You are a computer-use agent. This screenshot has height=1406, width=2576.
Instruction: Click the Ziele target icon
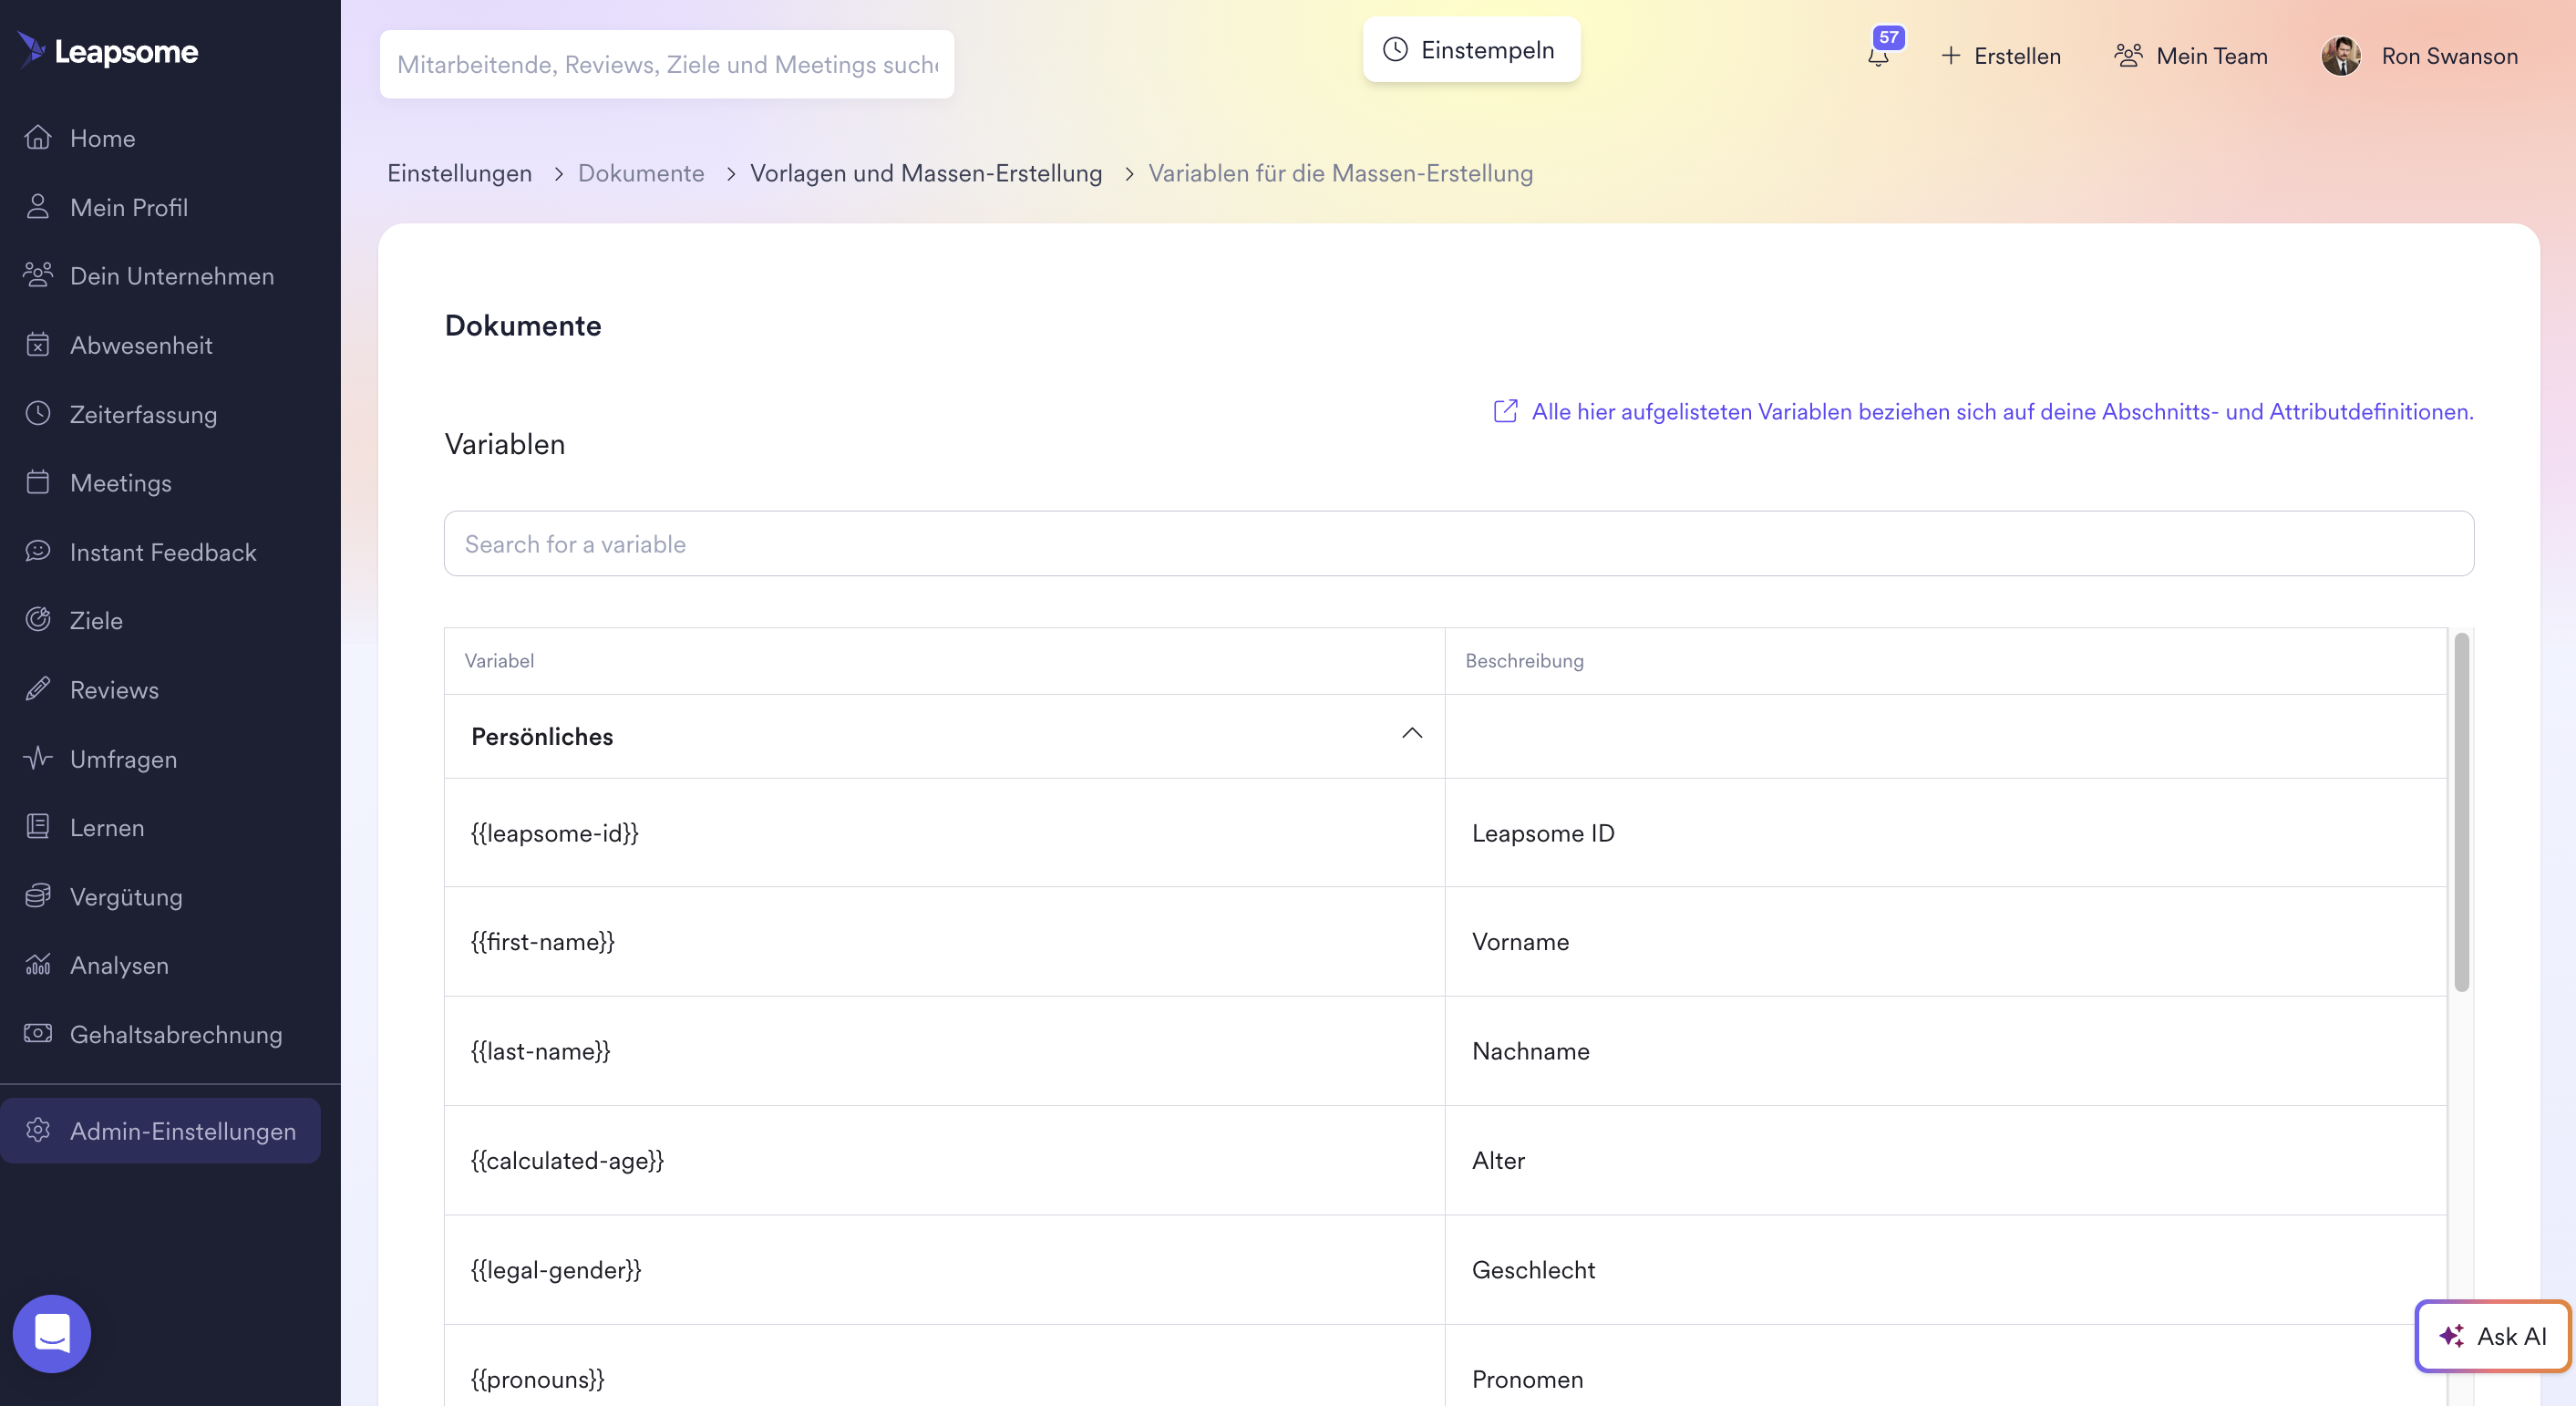[38, 620]
